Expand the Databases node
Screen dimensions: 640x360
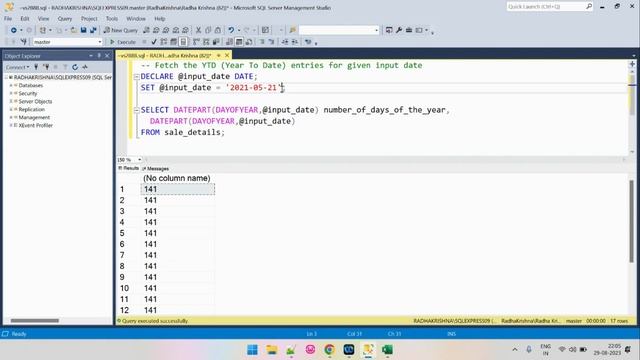tap(11, 86)
